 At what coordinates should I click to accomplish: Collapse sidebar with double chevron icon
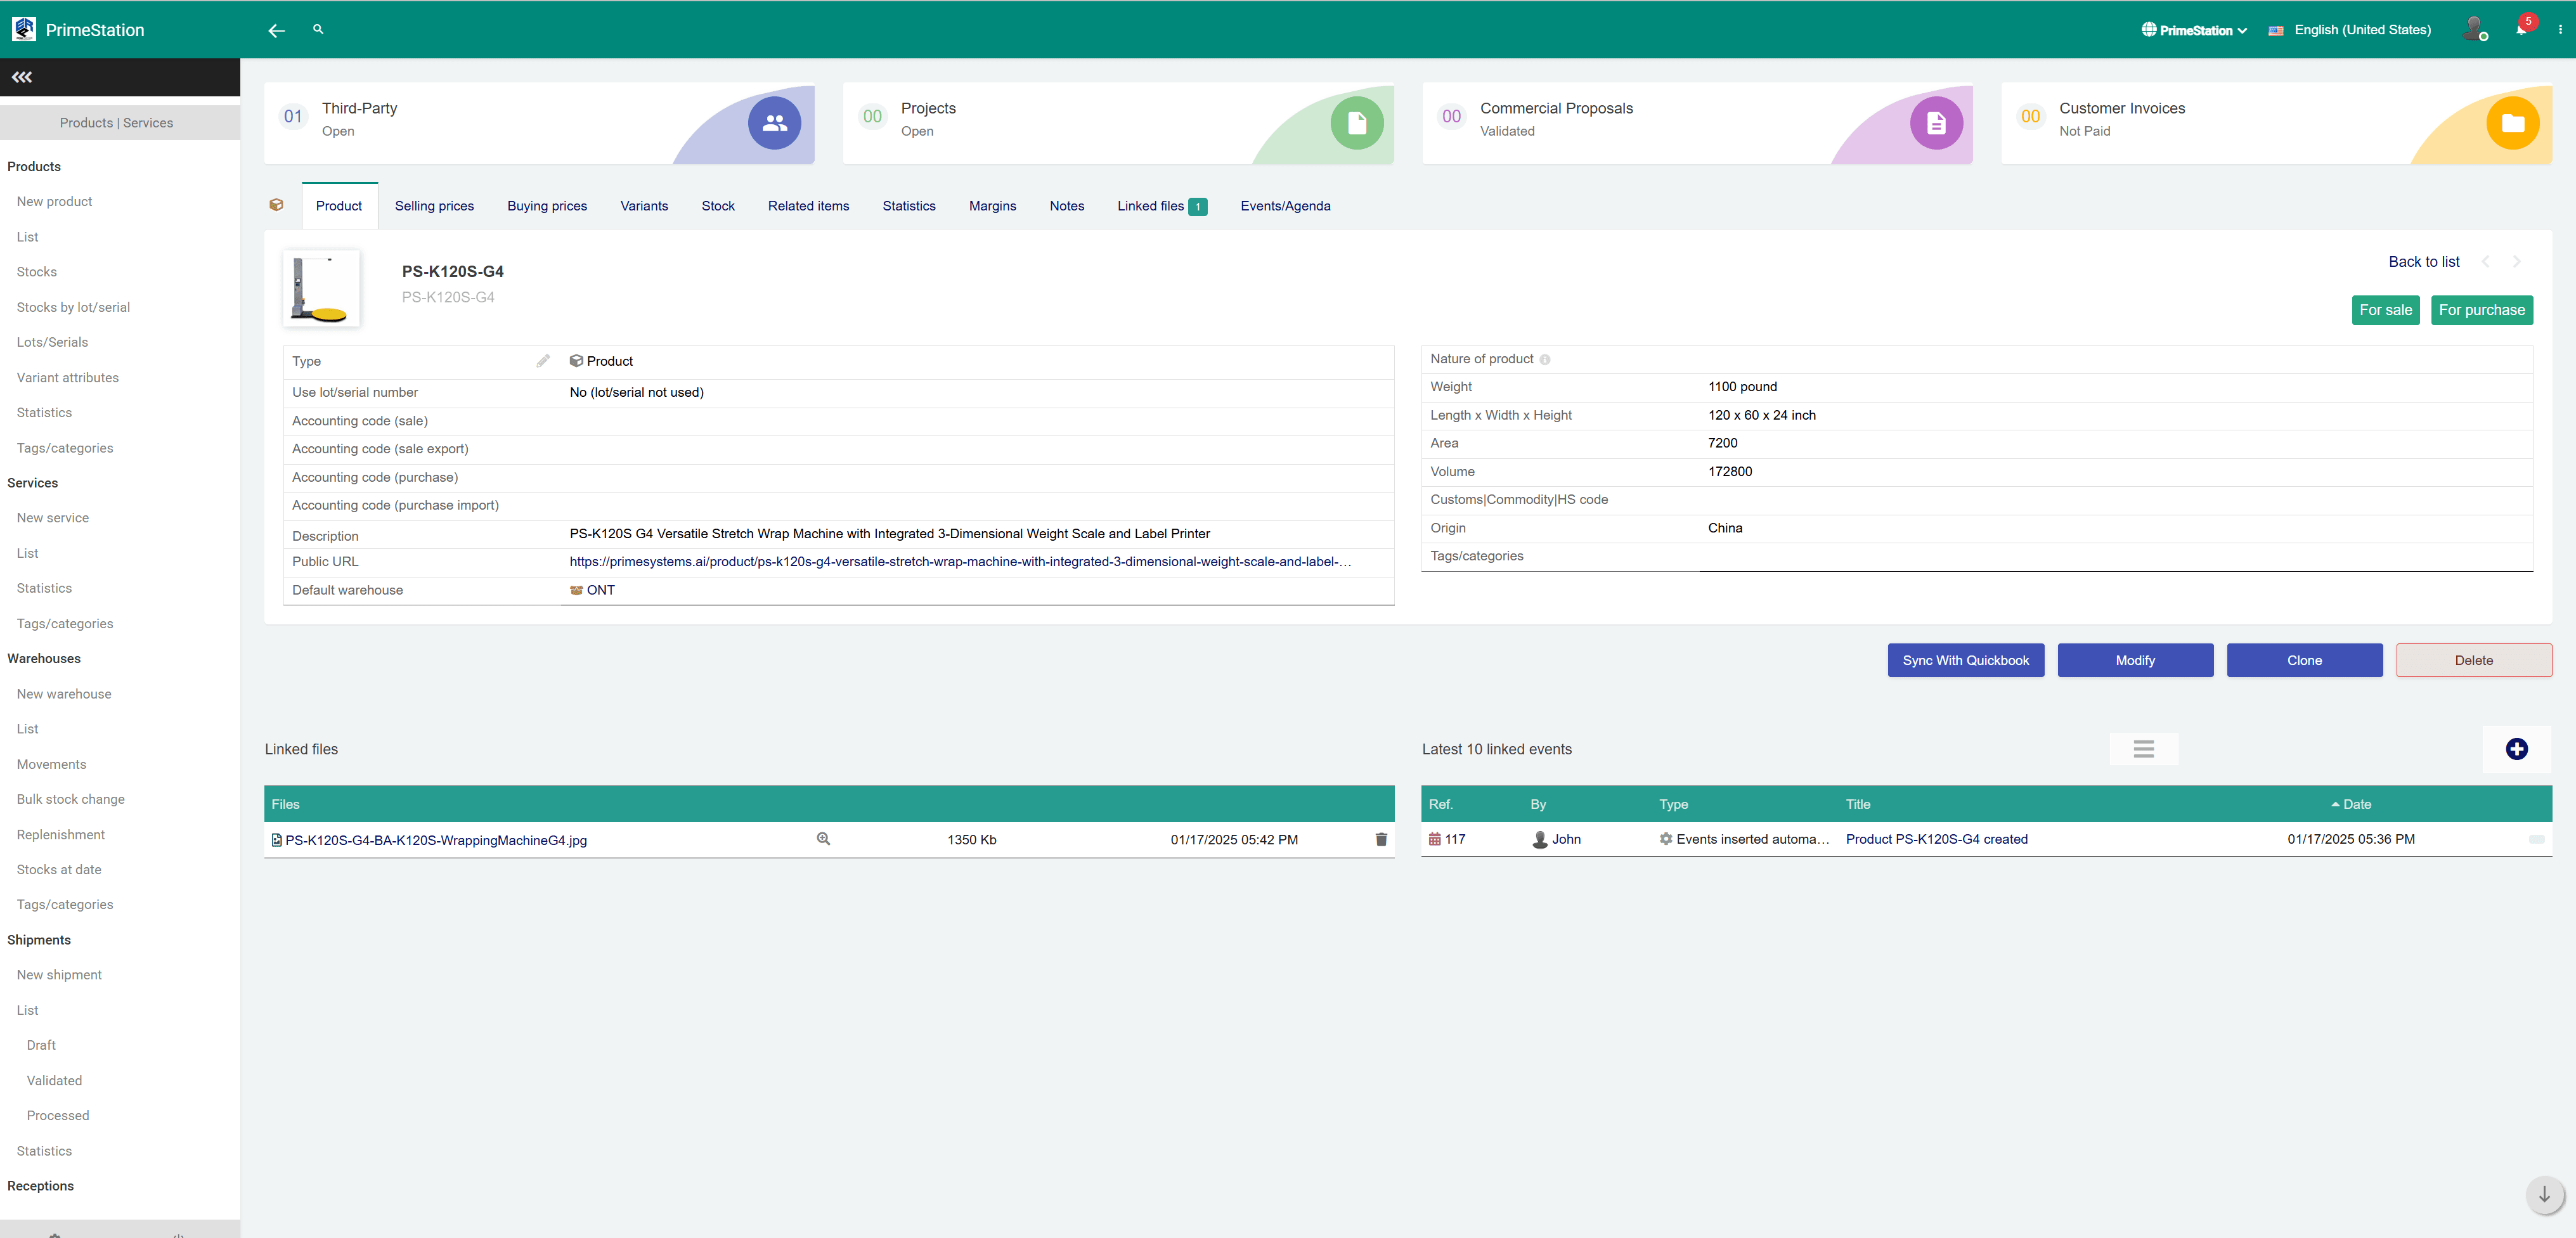(x=22, y=77)
